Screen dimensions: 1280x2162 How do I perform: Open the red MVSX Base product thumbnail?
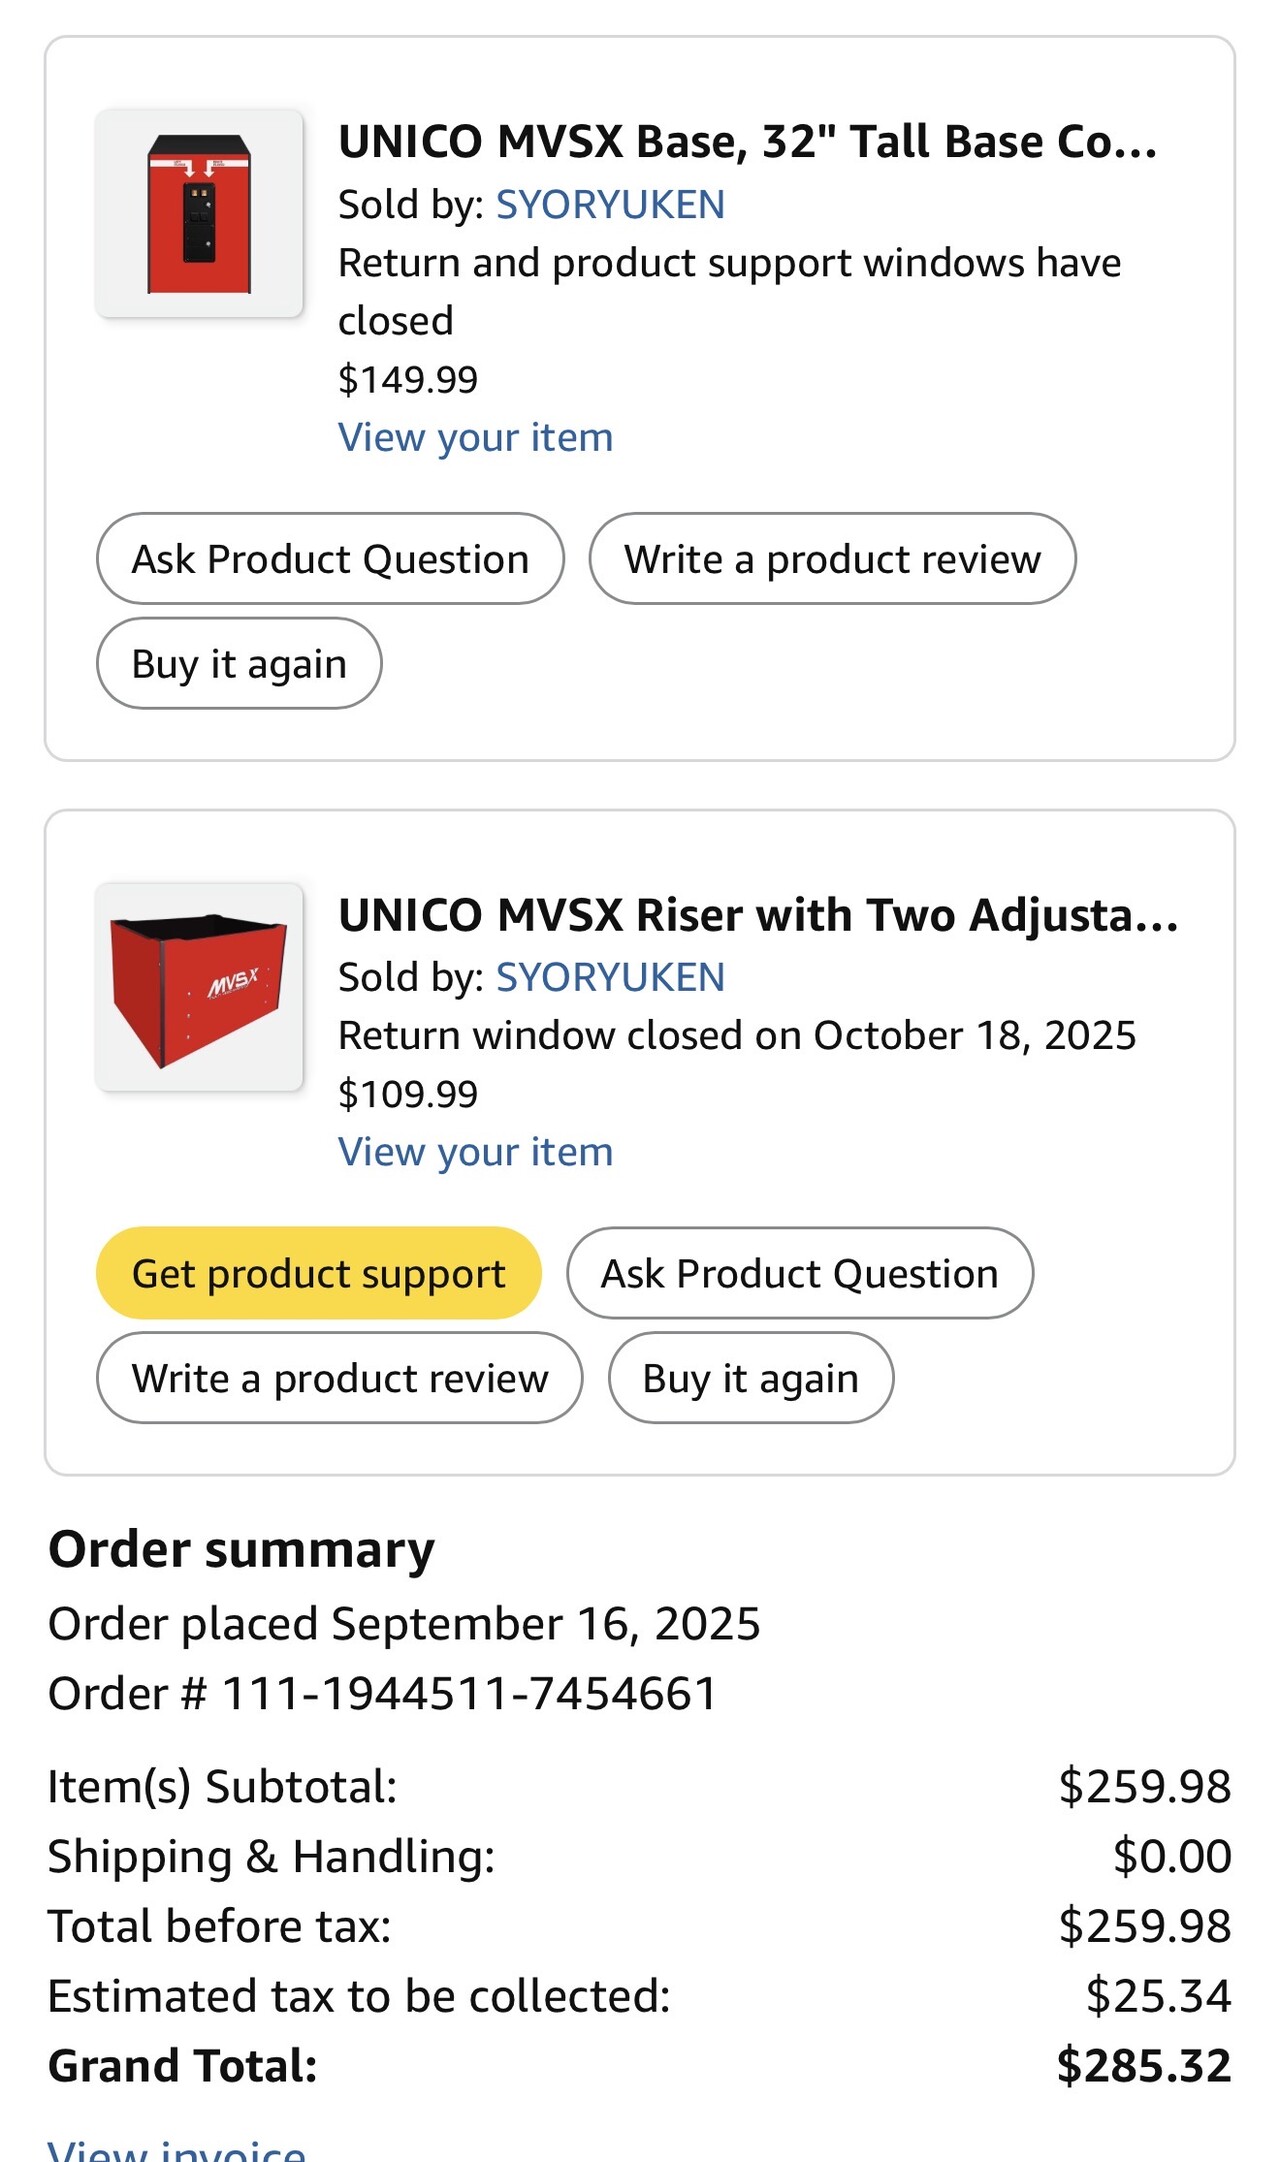(x=199, y=214)
